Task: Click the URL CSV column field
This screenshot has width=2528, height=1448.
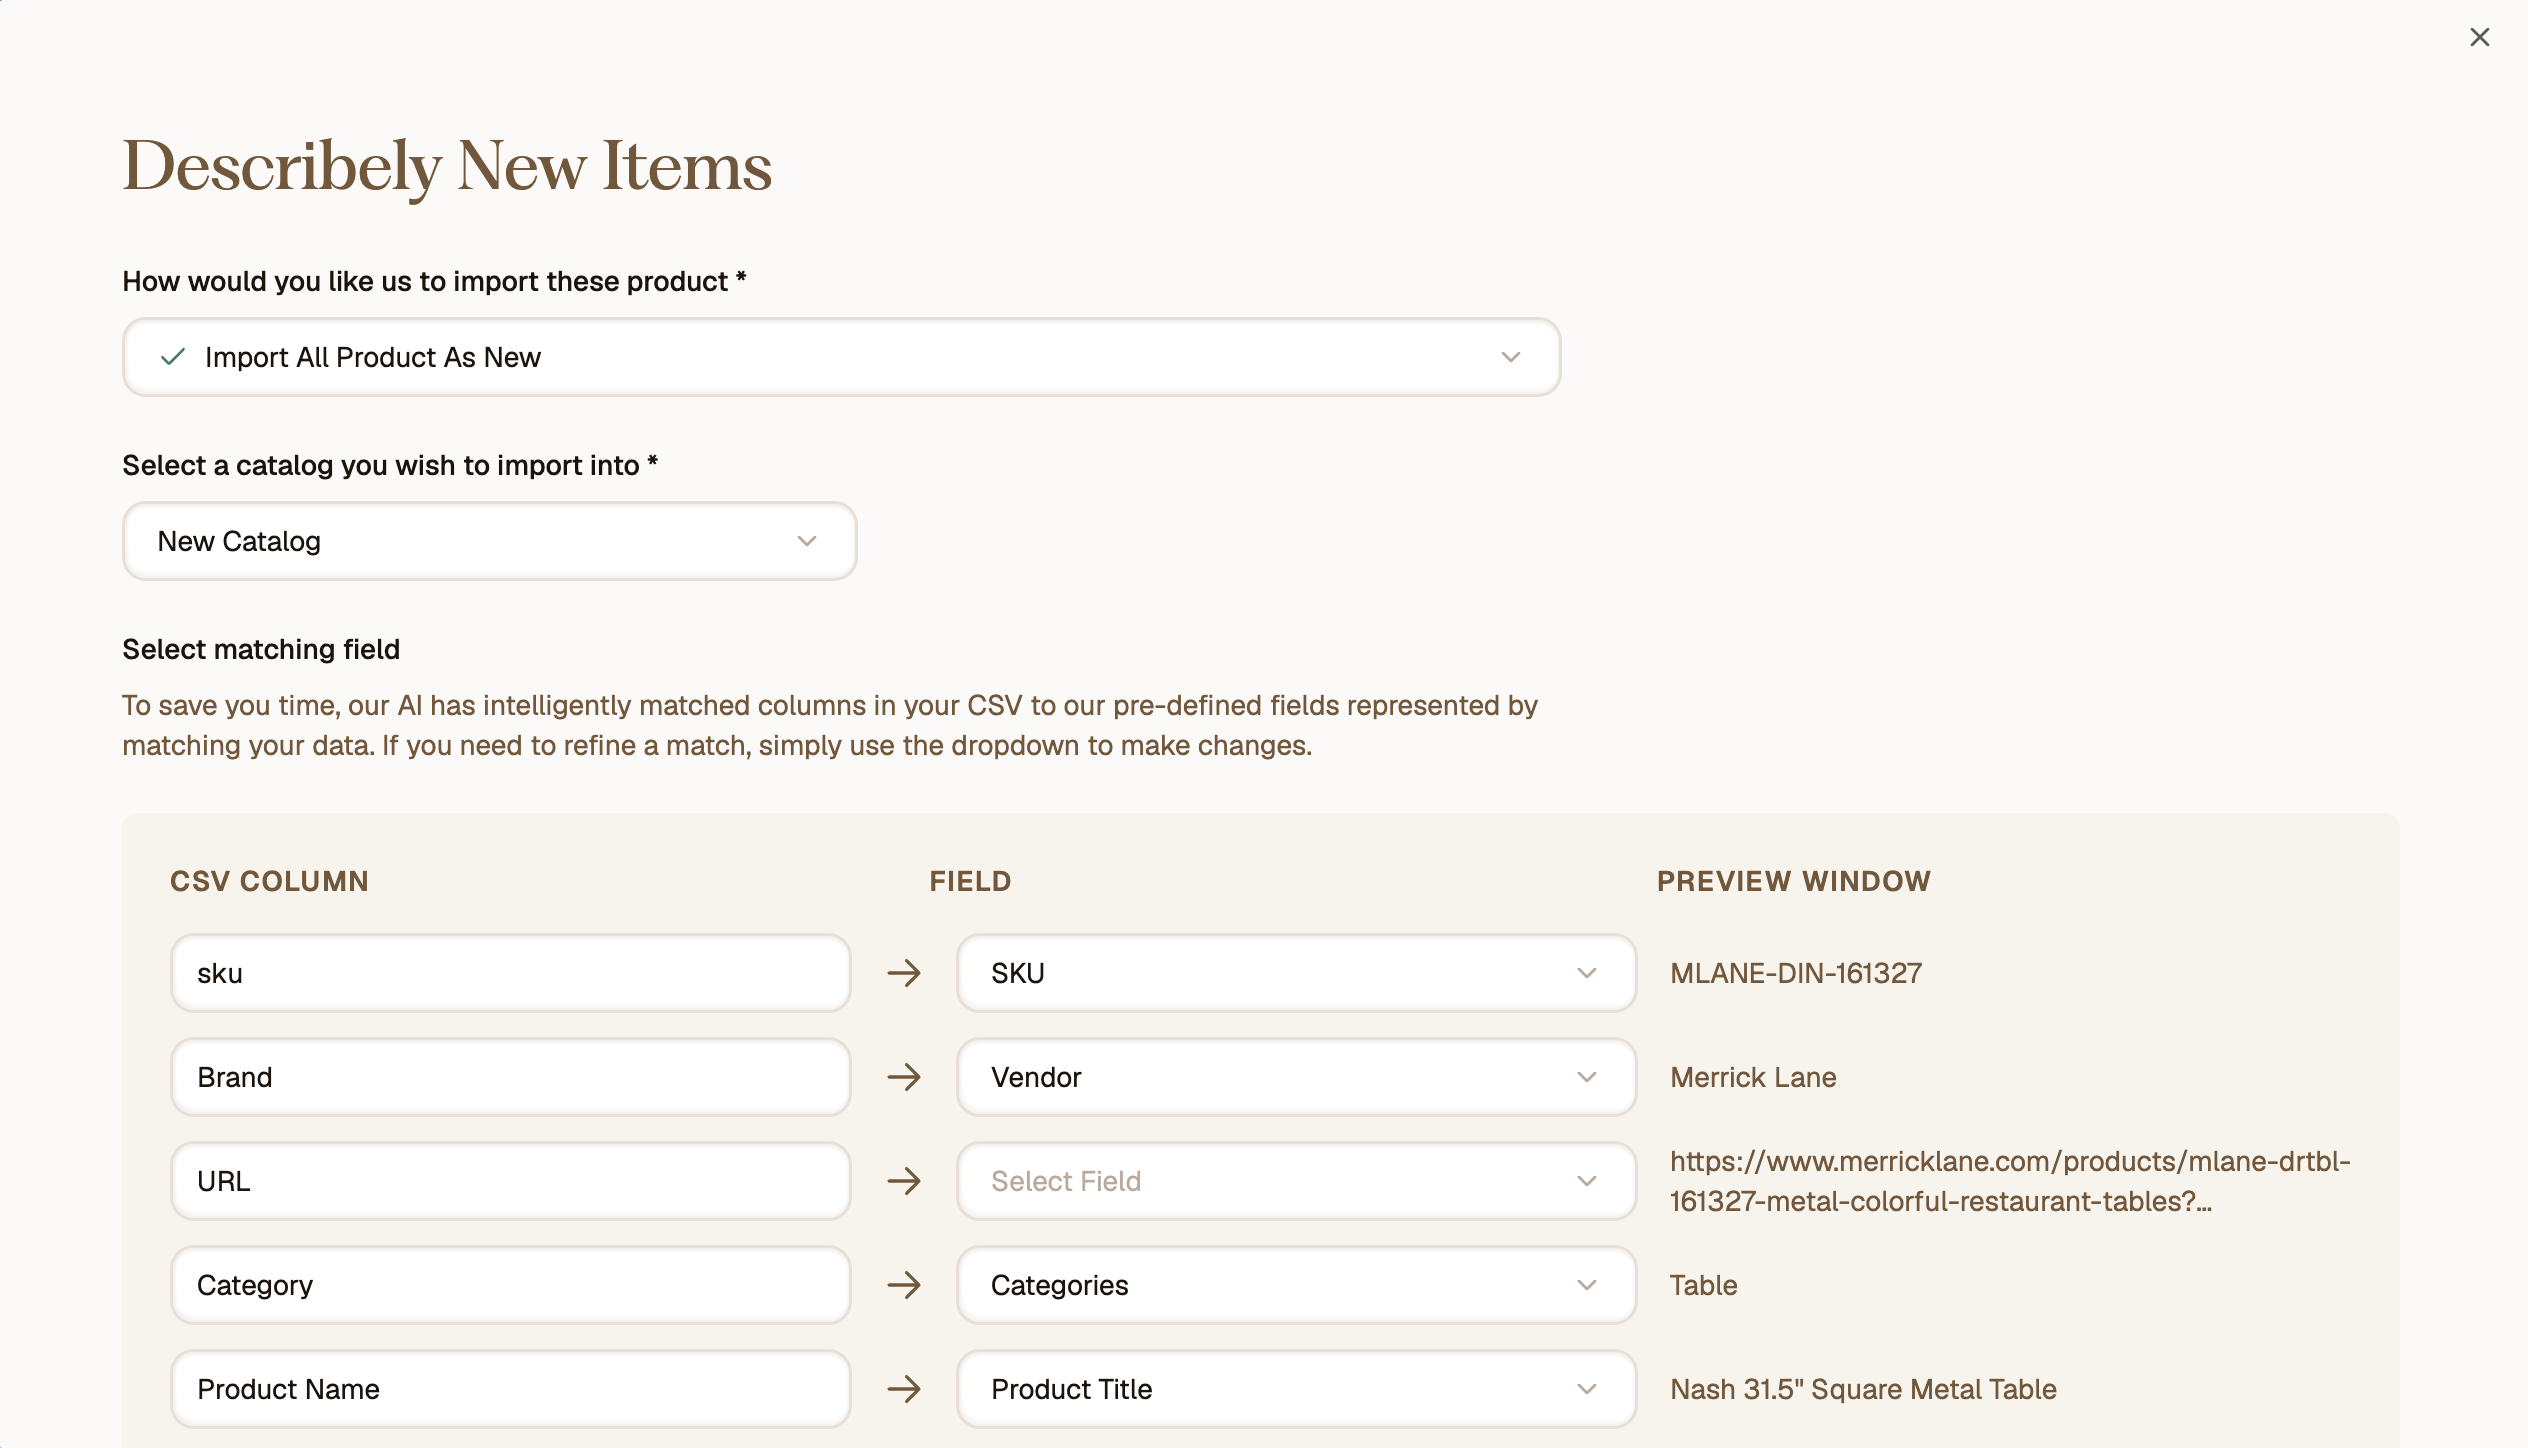Action: [x=510, y=1181]
